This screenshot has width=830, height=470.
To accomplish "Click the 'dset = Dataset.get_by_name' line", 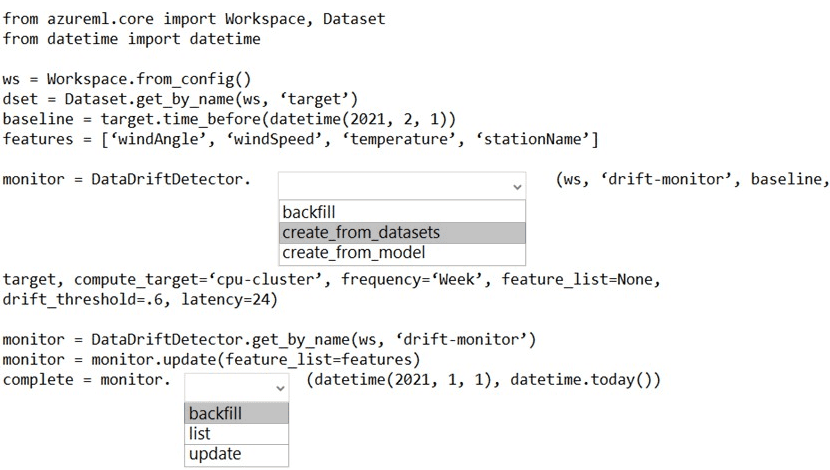I will tap(180, 99).
